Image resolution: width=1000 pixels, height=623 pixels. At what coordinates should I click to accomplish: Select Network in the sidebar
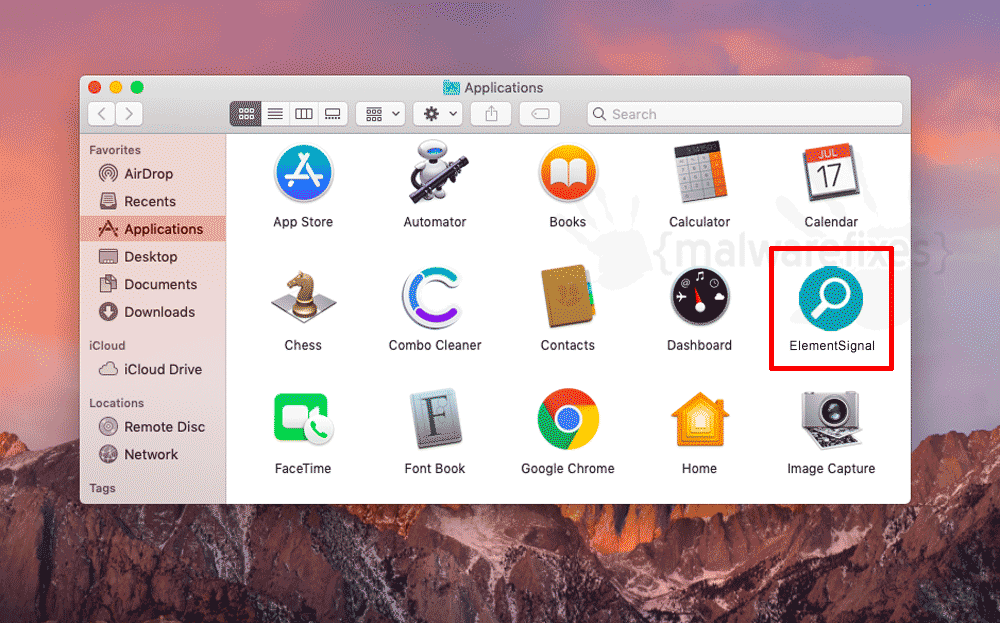point(153,455)
